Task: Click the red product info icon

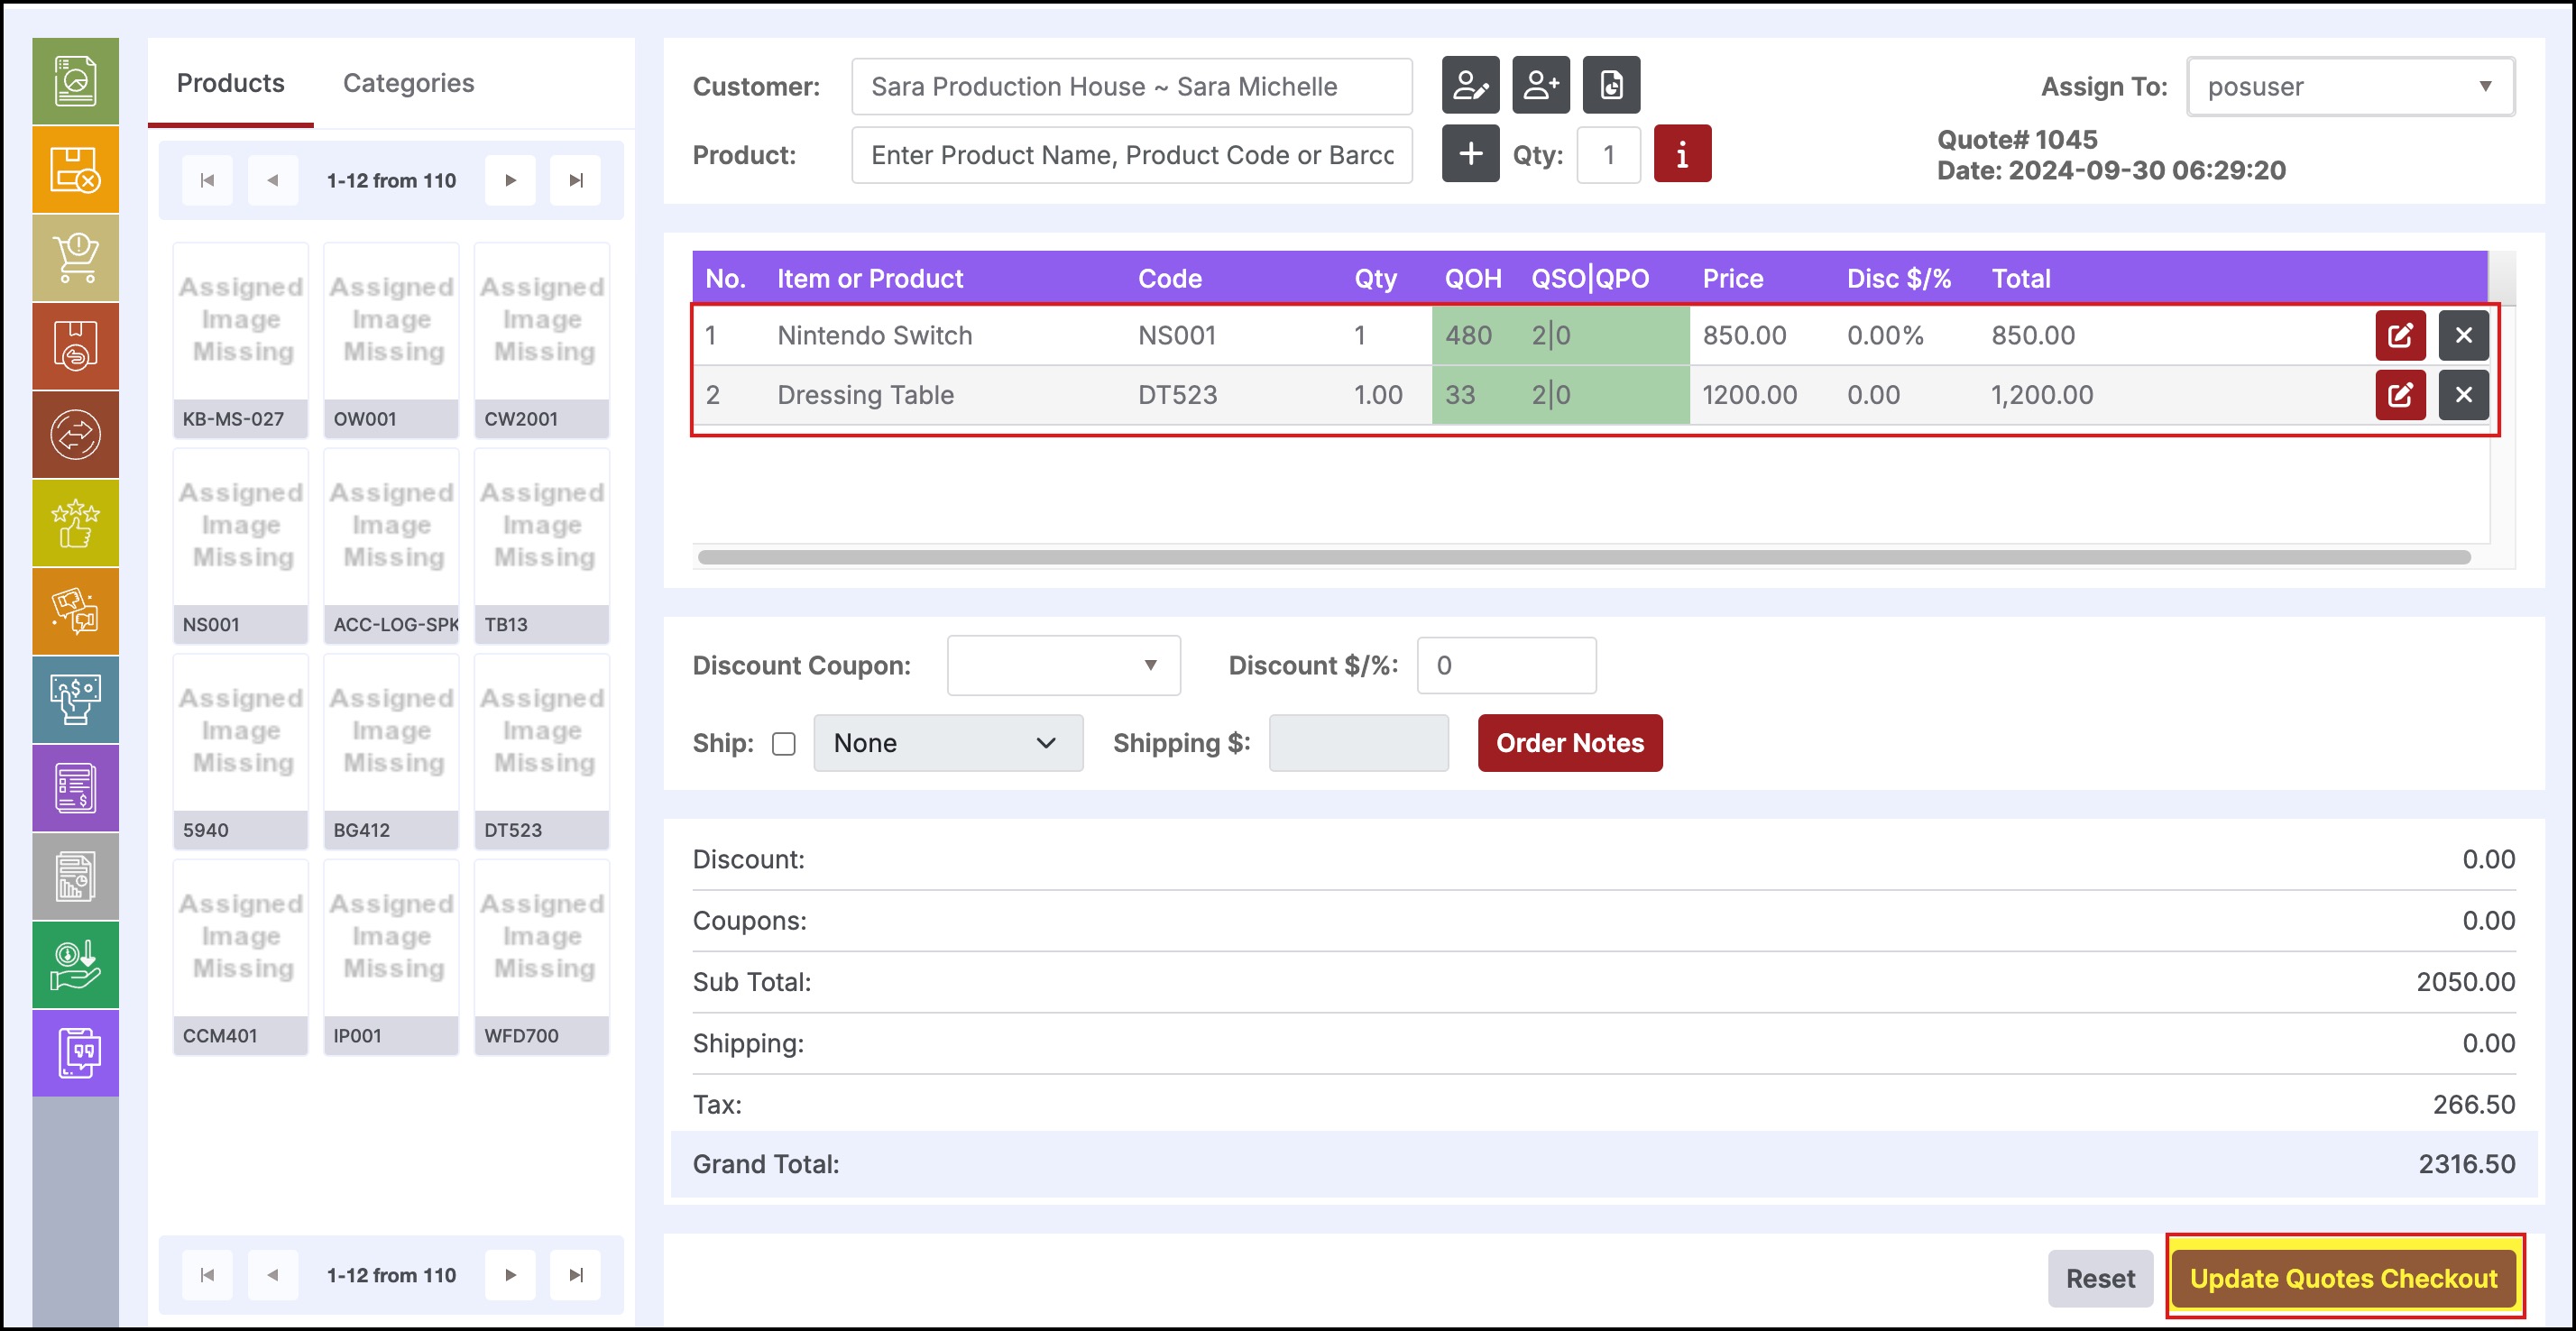Action: (1682, 154)
